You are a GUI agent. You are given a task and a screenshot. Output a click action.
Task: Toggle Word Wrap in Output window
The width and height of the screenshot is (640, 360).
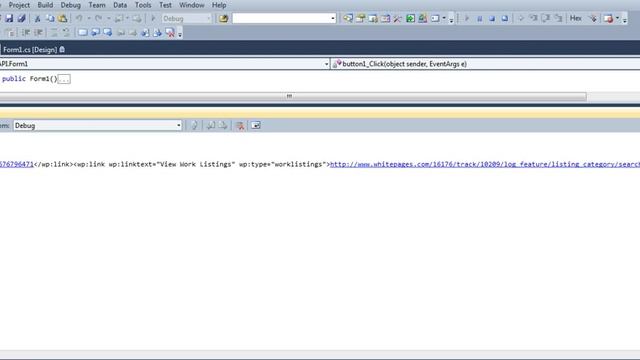[256, 126]
